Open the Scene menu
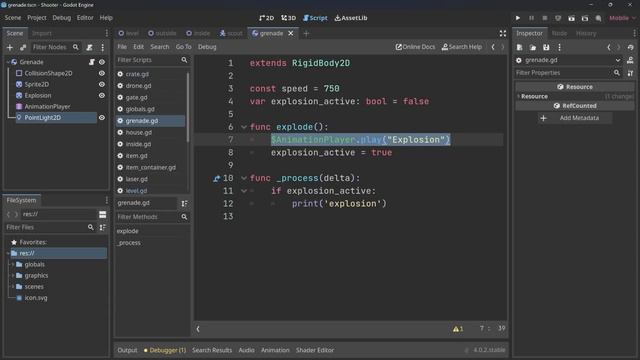 point(13,18)
